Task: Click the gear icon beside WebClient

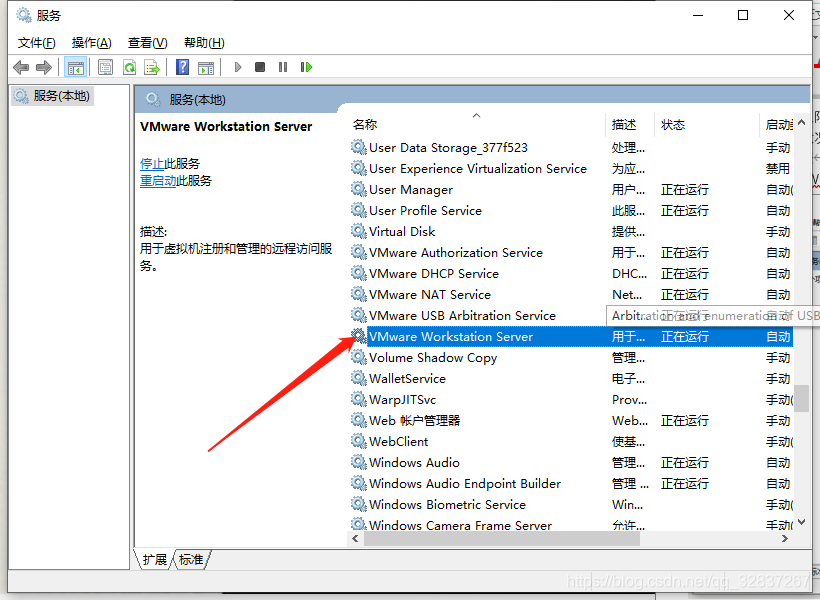Action: 359,441
